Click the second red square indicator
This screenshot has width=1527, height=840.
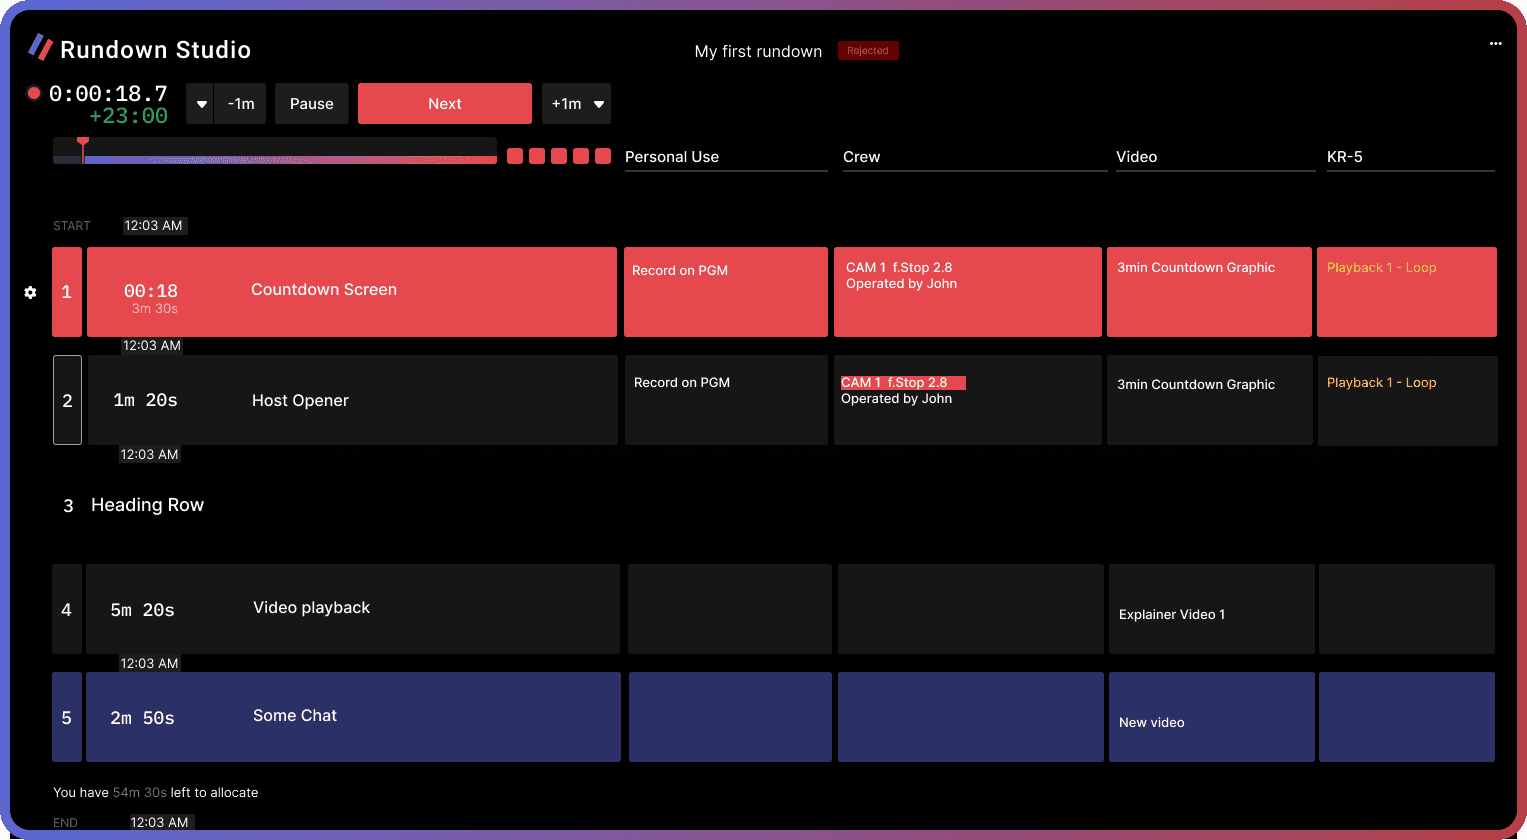click(x=536, y=155)
